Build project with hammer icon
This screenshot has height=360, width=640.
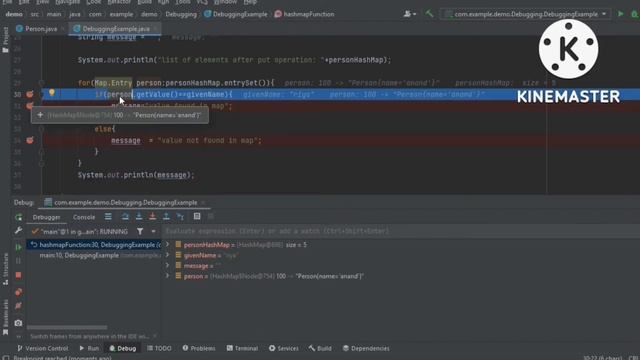[429, 14]
